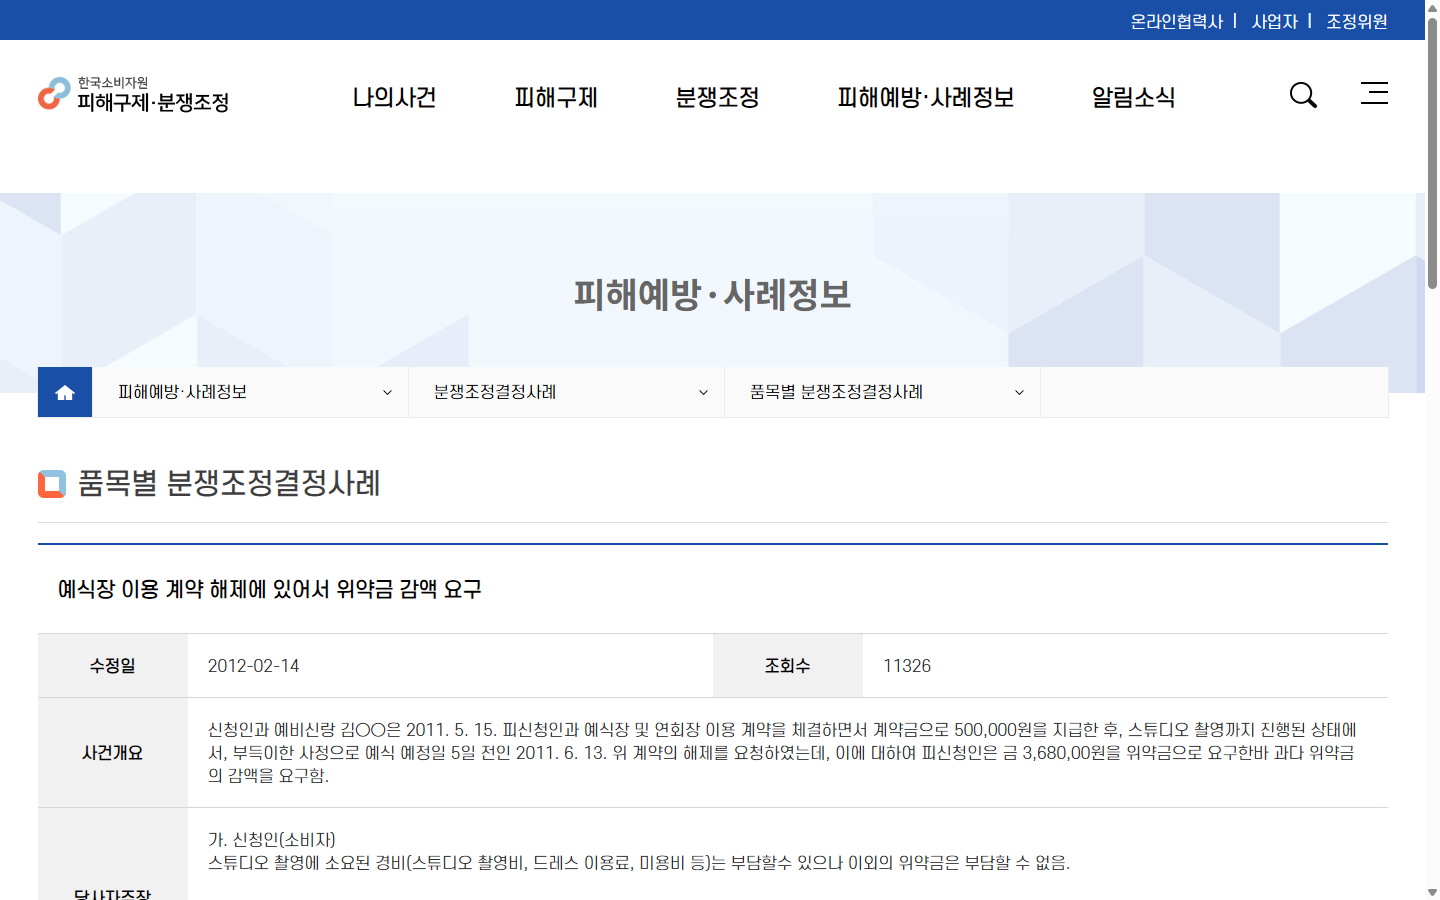This screenshot has height=900, width=1440.
Task: Follow the 사업자 link in top bar
Action: click(x=1275, y=21)
